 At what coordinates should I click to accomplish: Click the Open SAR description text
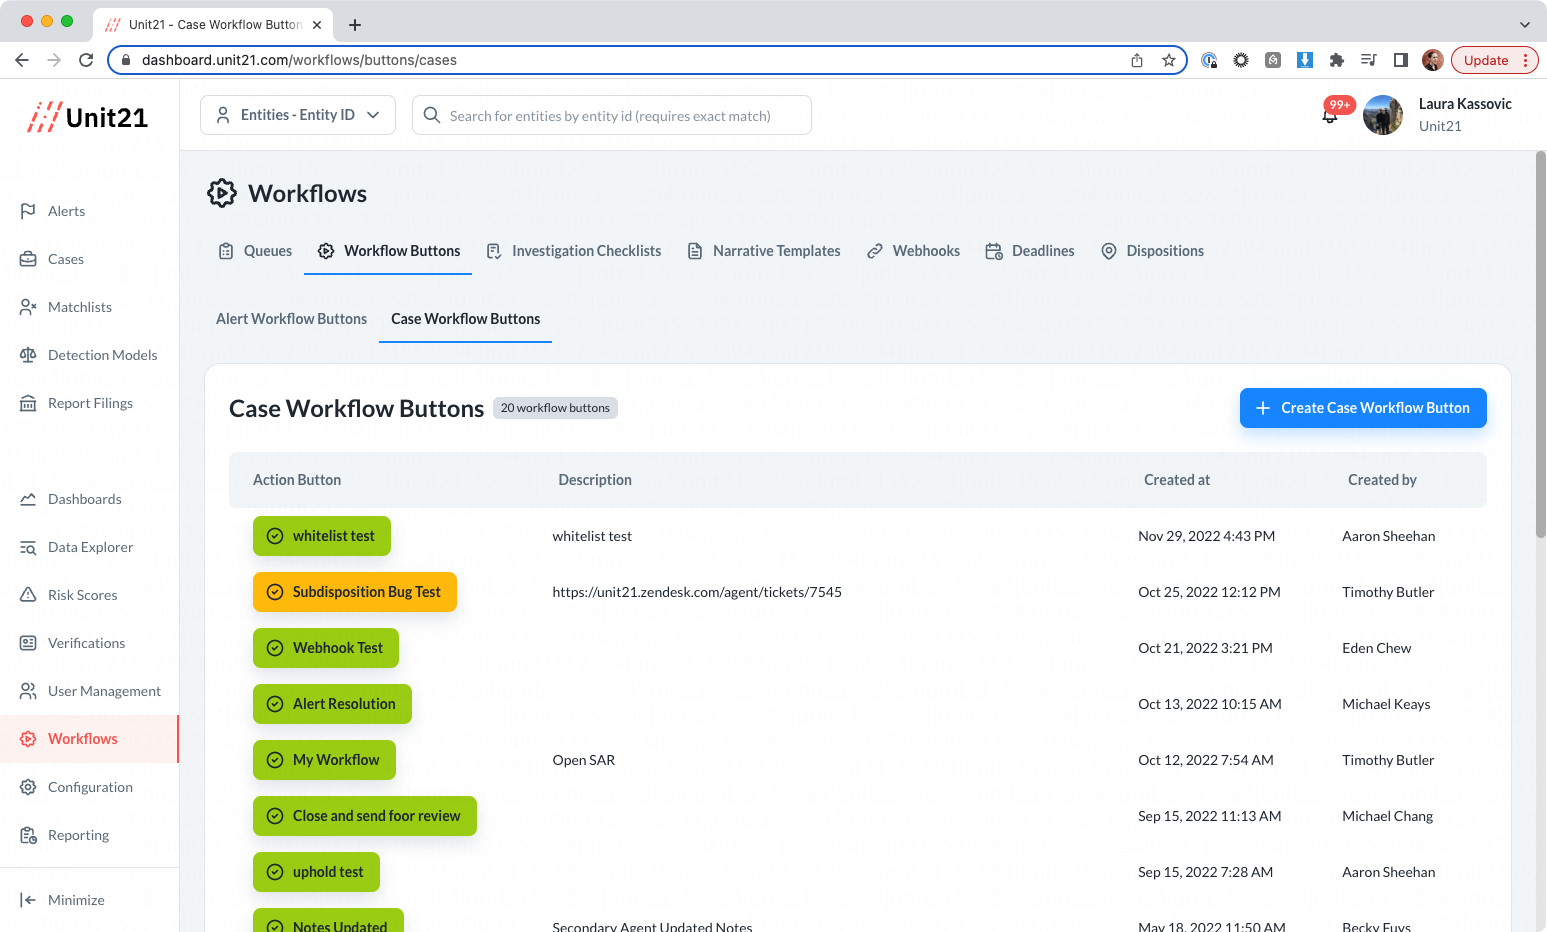[x=584, y=760]
